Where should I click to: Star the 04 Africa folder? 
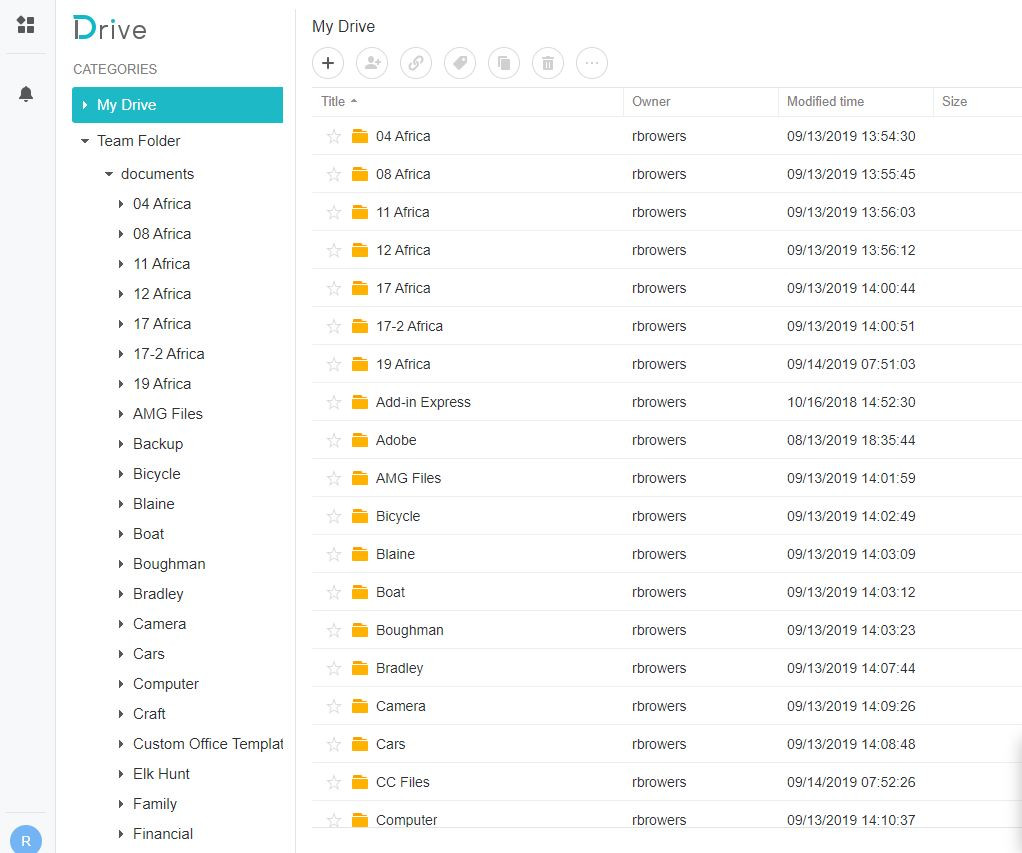point(334,136)
